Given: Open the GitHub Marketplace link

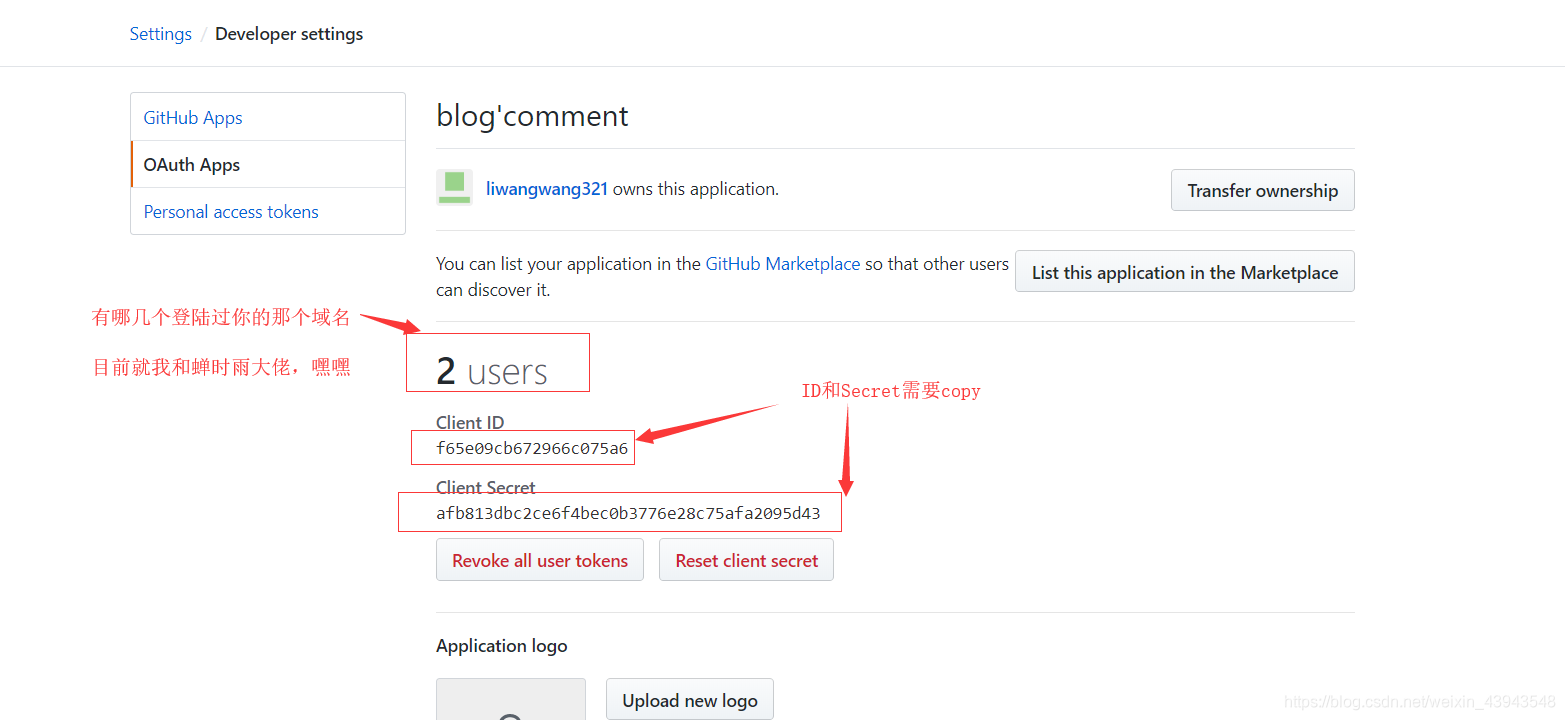Looking at the screenshot, I should point(783,264).
